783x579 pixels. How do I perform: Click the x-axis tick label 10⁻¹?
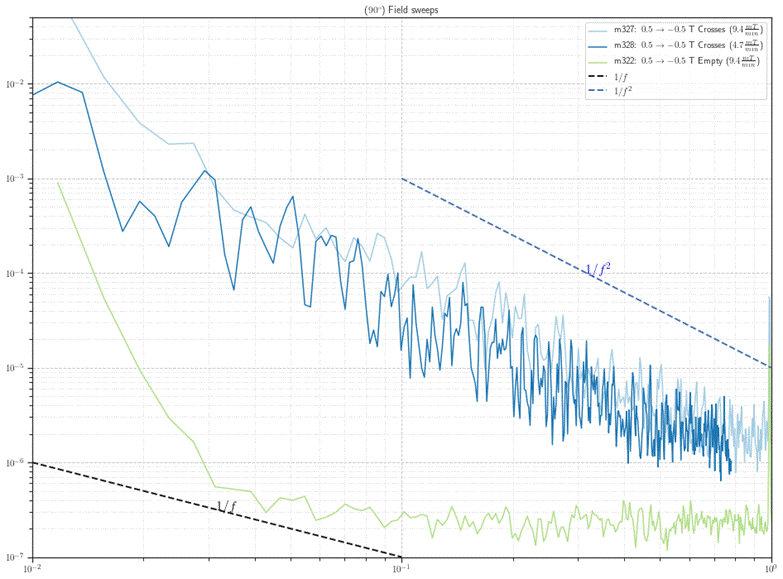tap(401, 569)
